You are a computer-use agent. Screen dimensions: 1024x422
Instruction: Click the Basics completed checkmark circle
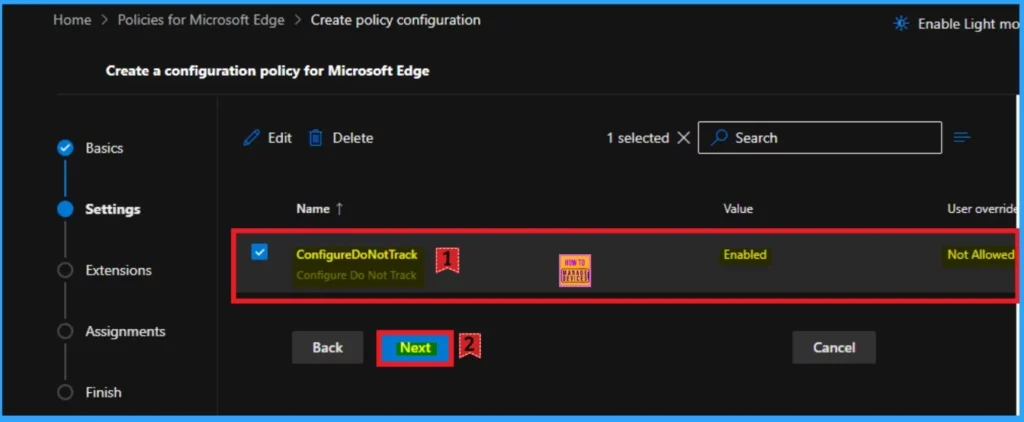(x=65, y=148)
